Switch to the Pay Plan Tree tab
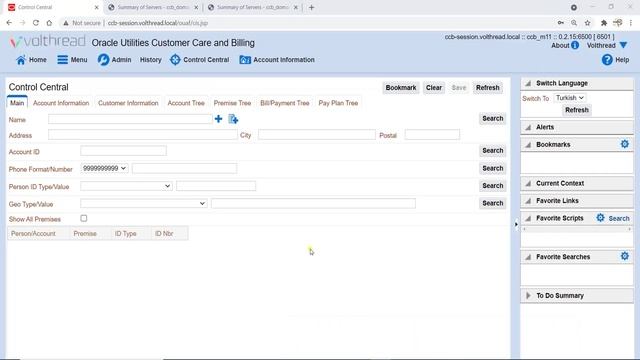Screen dimensions: 640x360 tap(338, 103)
